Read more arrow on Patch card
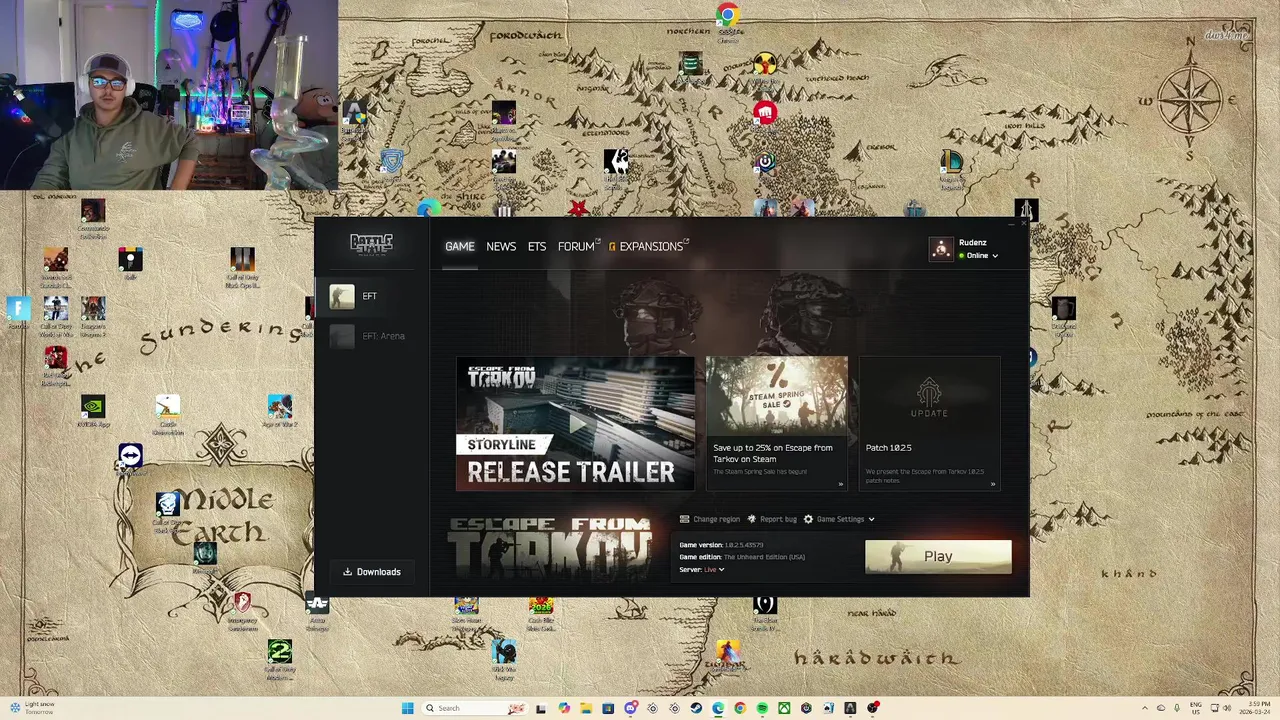 (x=992, y=484)
